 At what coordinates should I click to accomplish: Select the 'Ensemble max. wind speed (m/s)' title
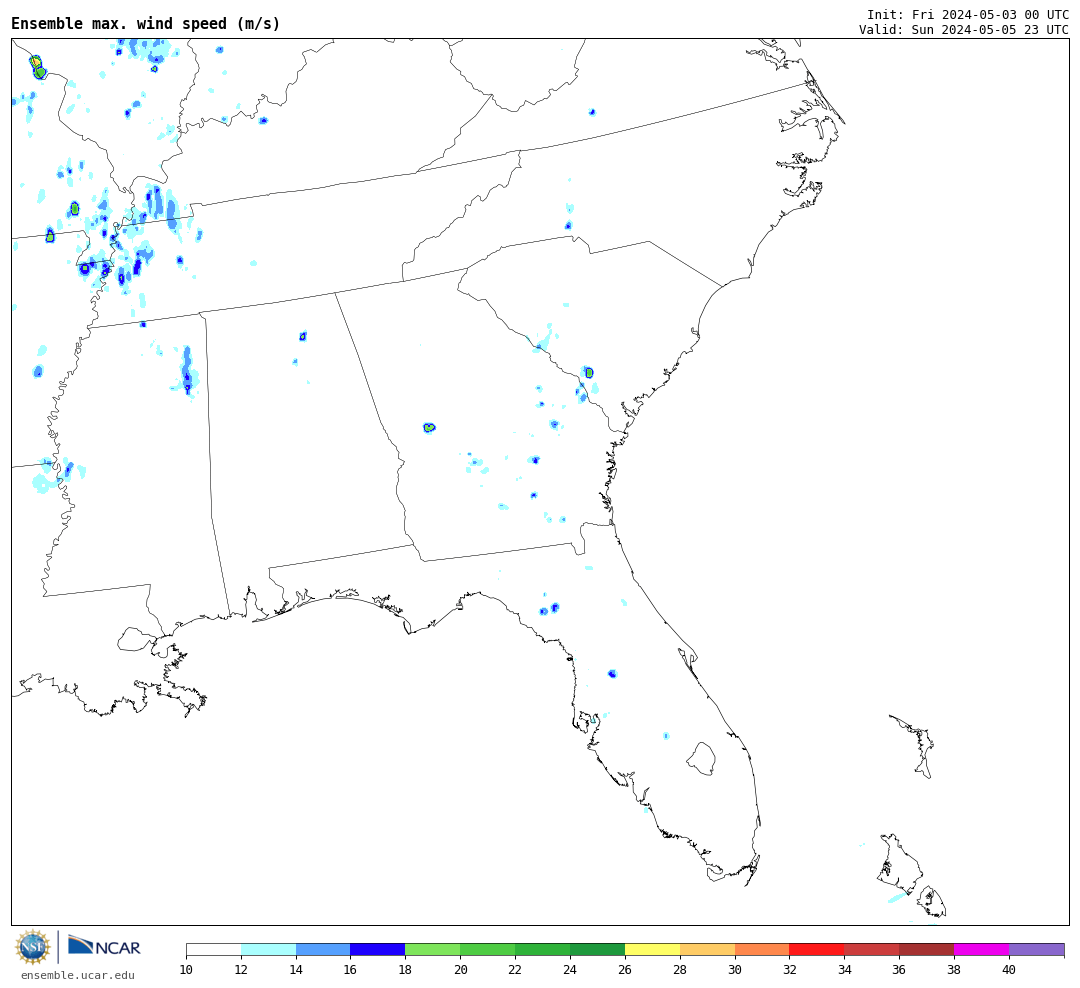(x=146, y=23)
